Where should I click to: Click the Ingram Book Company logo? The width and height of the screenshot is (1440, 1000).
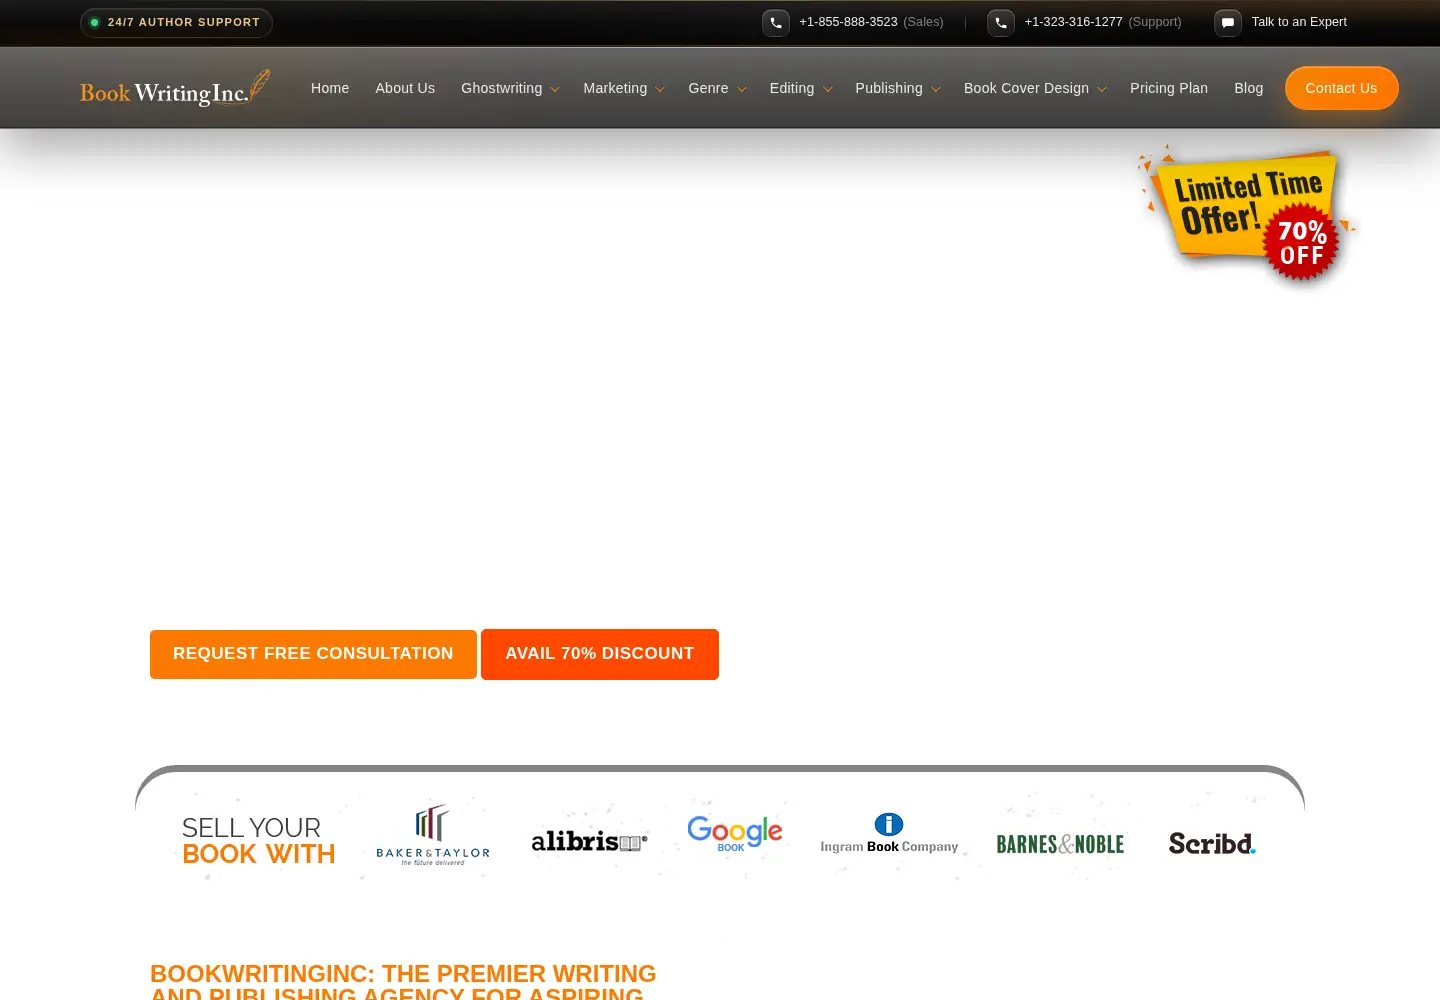click(889, 833)
